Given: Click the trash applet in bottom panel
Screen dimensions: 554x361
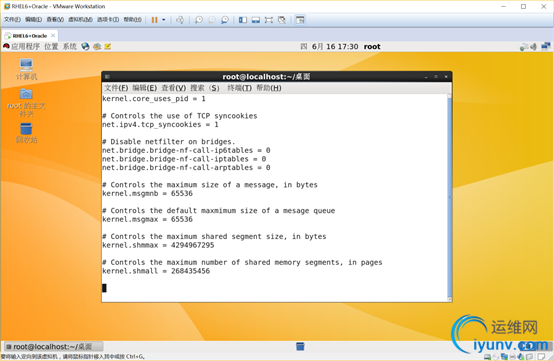Looking at the screenshot, I should [x=300, y=346].
